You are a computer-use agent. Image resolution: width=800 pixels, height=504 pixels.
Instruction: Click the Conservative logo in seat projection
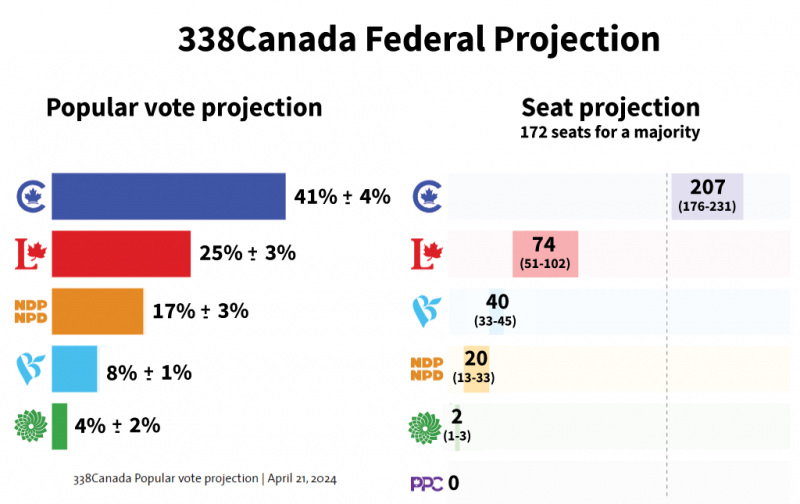point(428,196)
